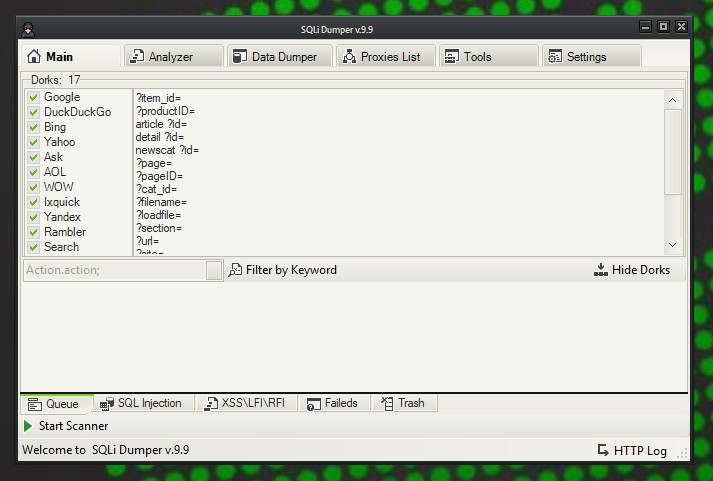Click the dorks list scroll up arrow

672,100
